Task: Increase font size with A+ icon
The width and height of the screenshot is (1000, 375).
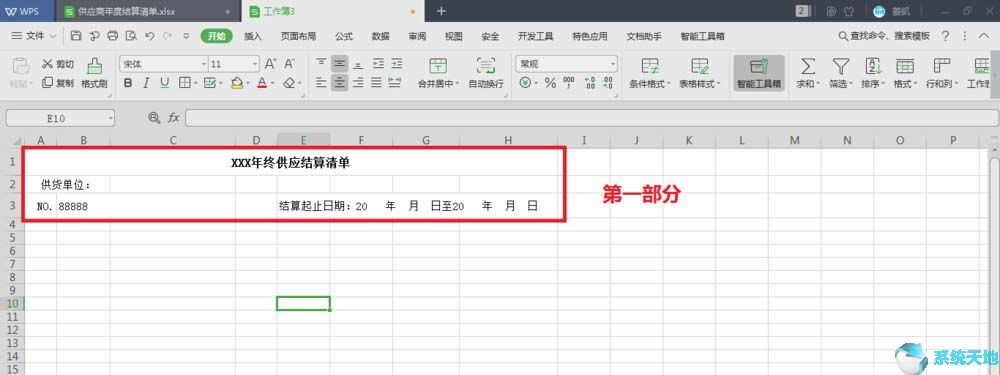Action: (x=270, y=64)
